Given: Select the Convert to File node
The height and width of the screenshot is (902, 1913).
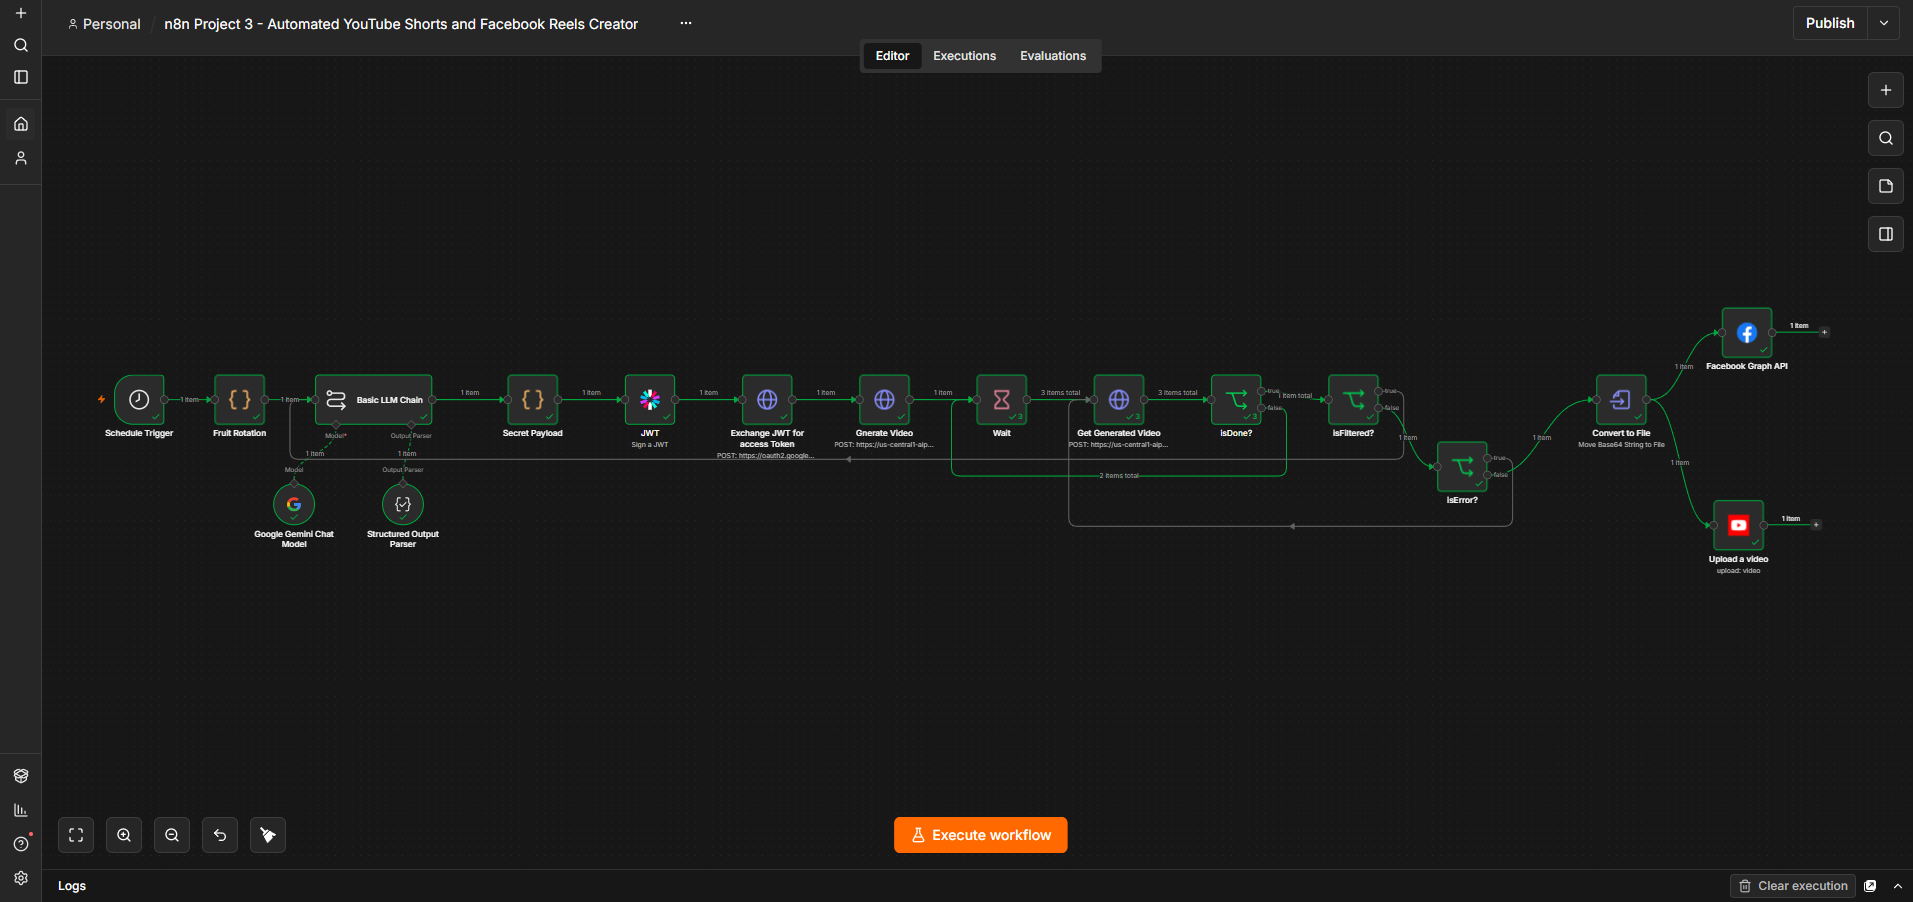Looking at the screenshot, I should [1621, 400].
